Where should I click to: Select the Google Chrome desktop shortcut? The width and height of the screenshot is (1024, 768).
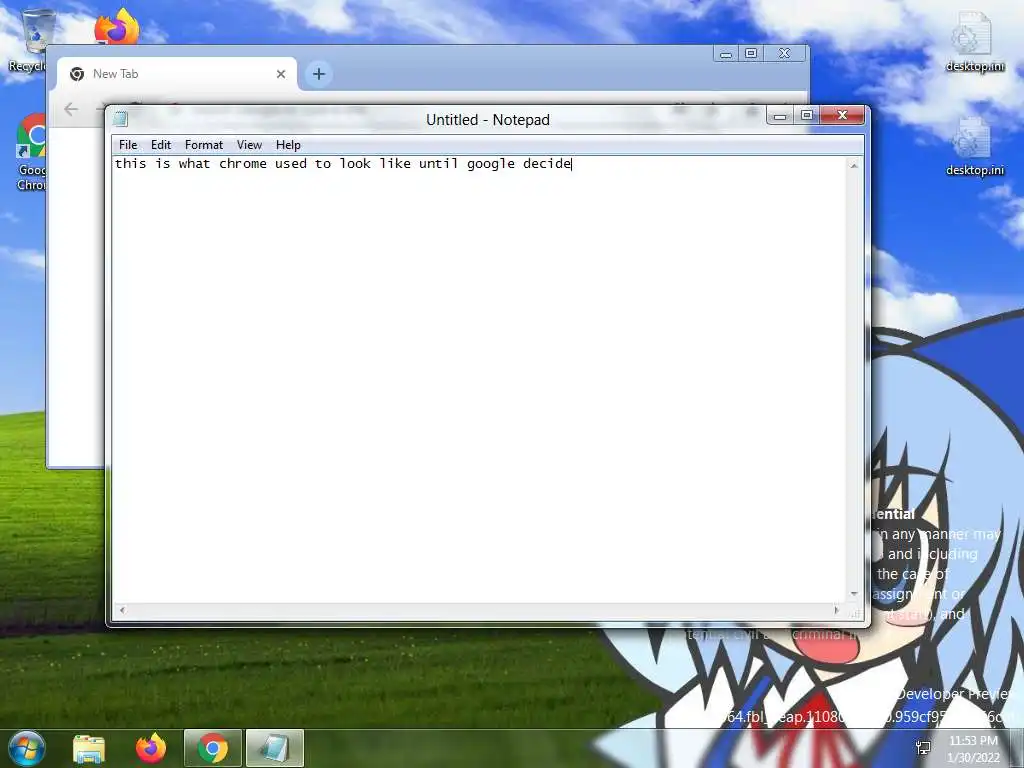tap(29, 153)
